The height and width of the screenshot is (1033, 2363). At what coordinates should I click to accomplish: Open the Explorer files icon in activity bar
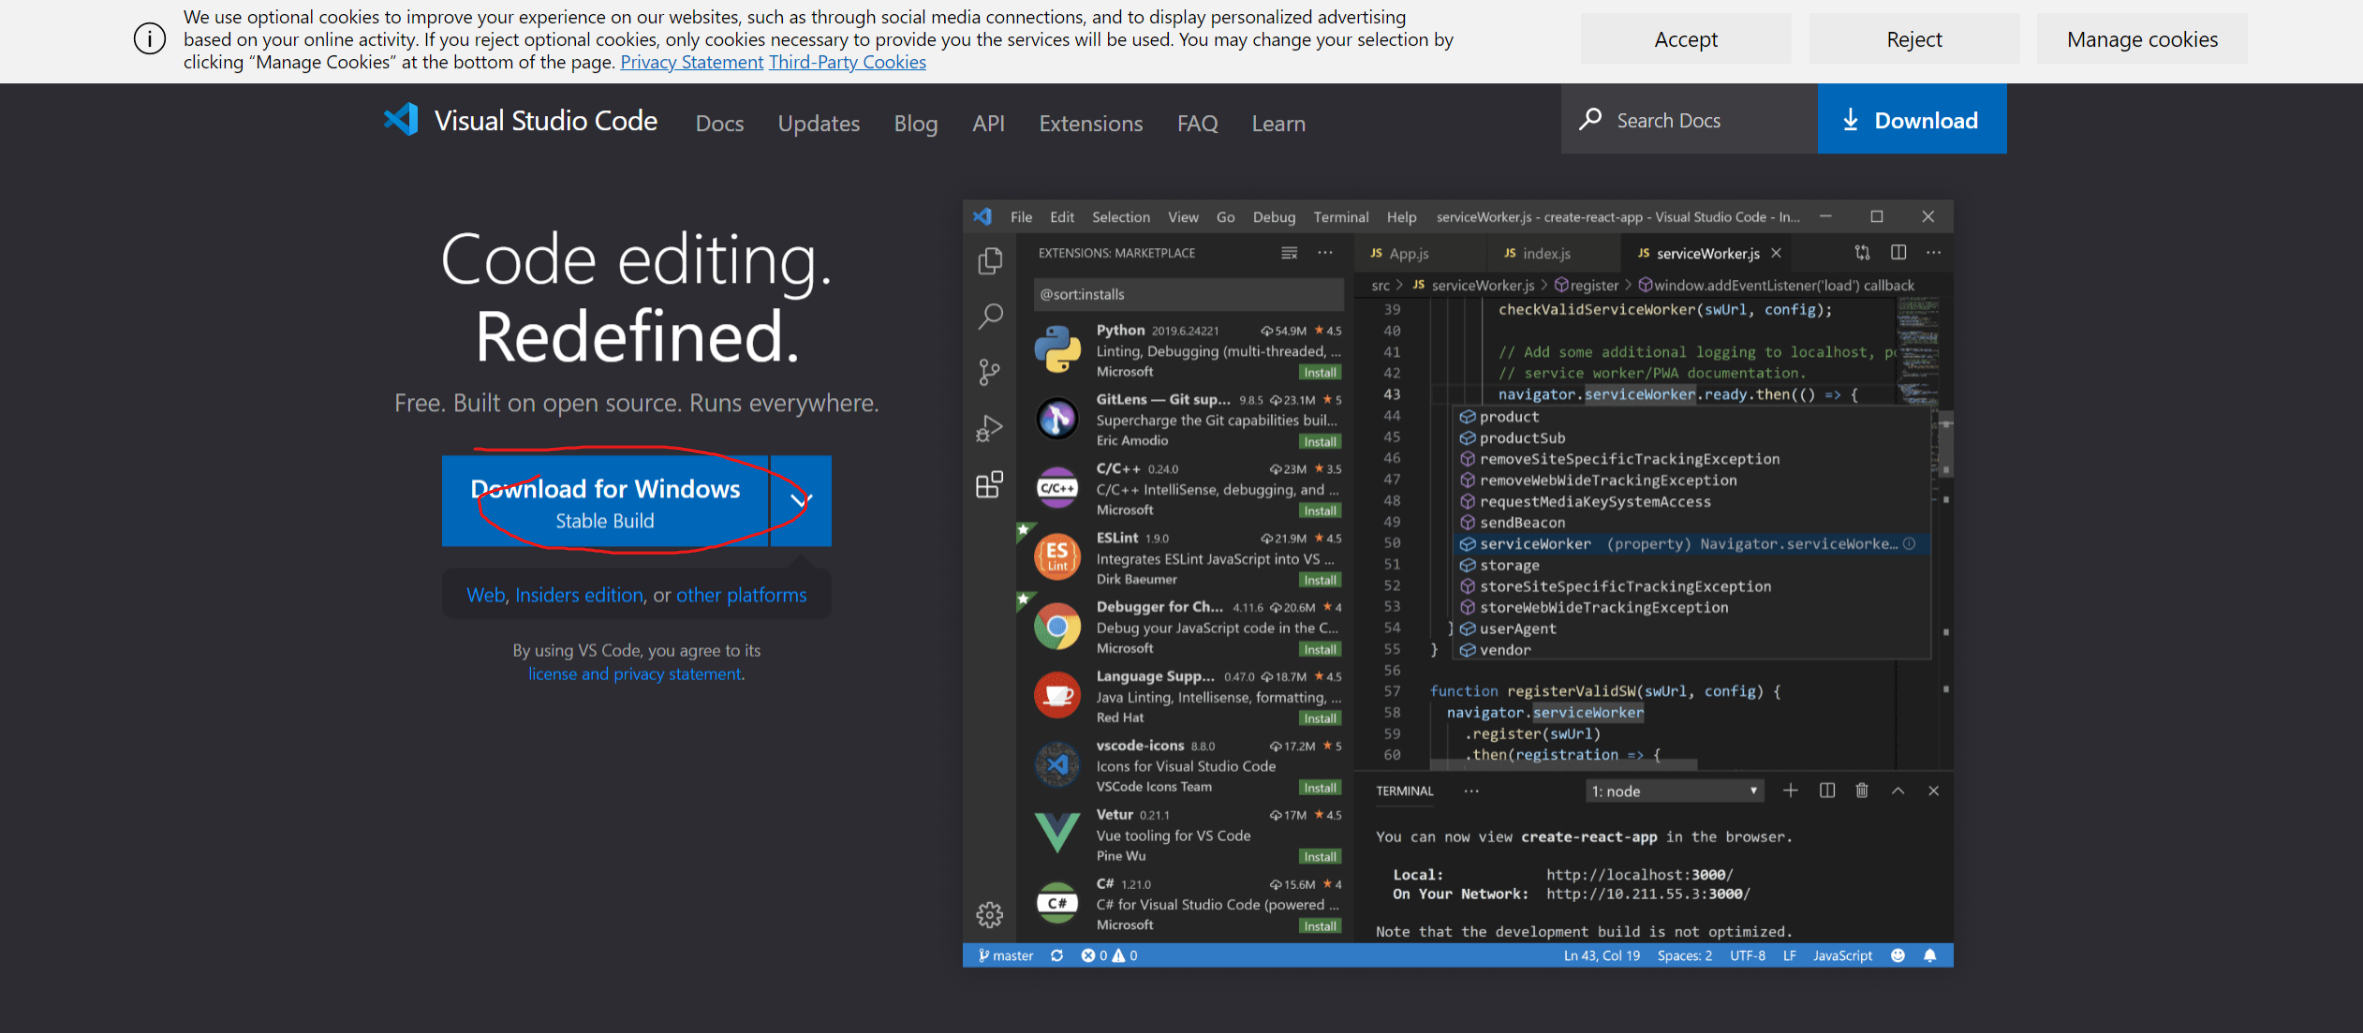pyautogui.click(x=990, y=260)
